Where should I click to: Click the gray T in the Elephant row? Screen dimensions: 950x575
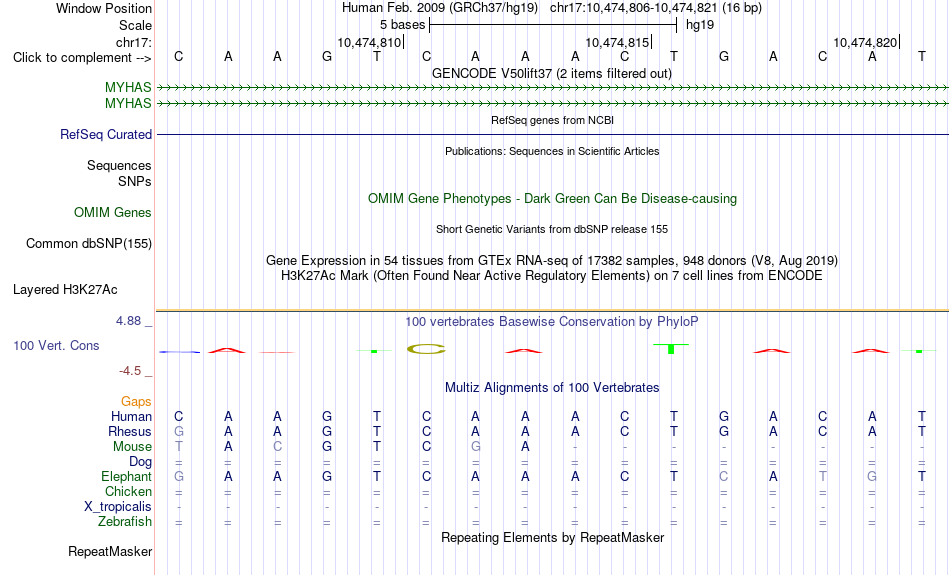point(822,477)
